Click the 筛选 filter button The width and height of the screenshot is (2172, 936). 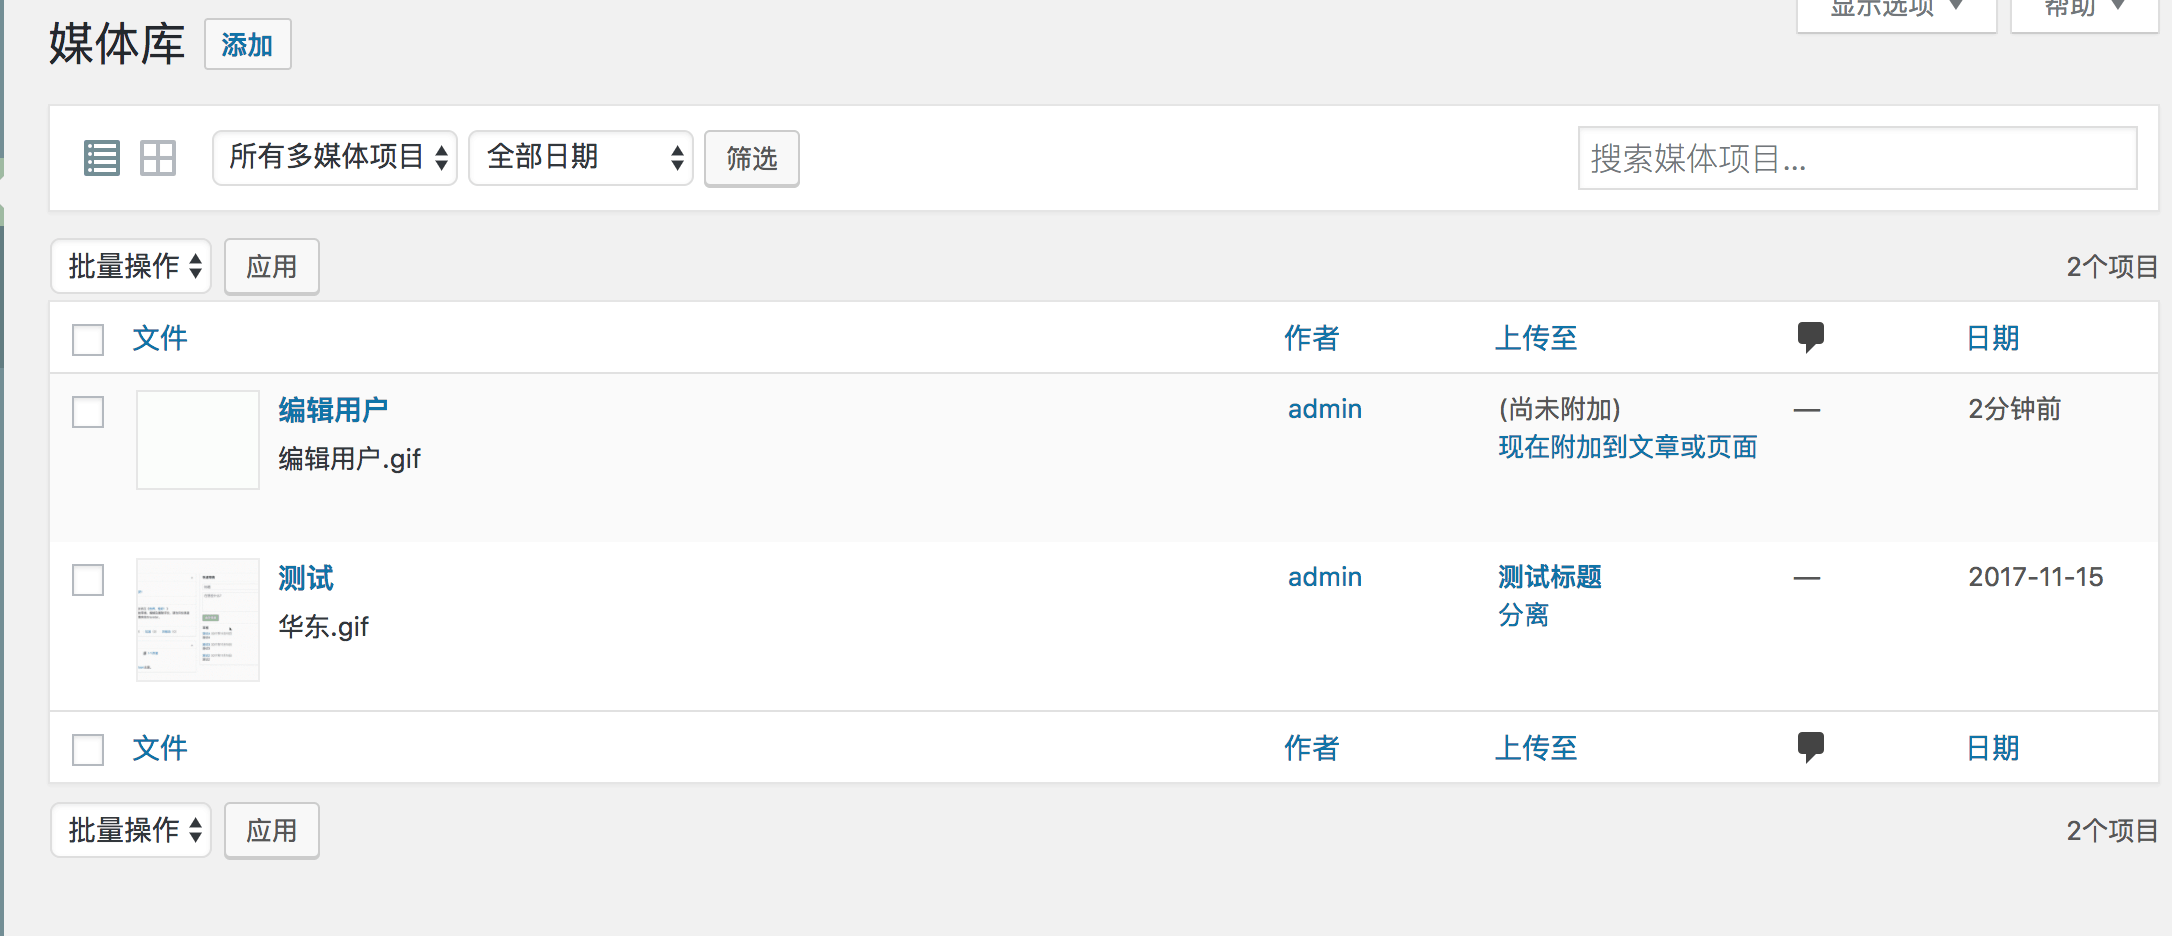point(752,158)
